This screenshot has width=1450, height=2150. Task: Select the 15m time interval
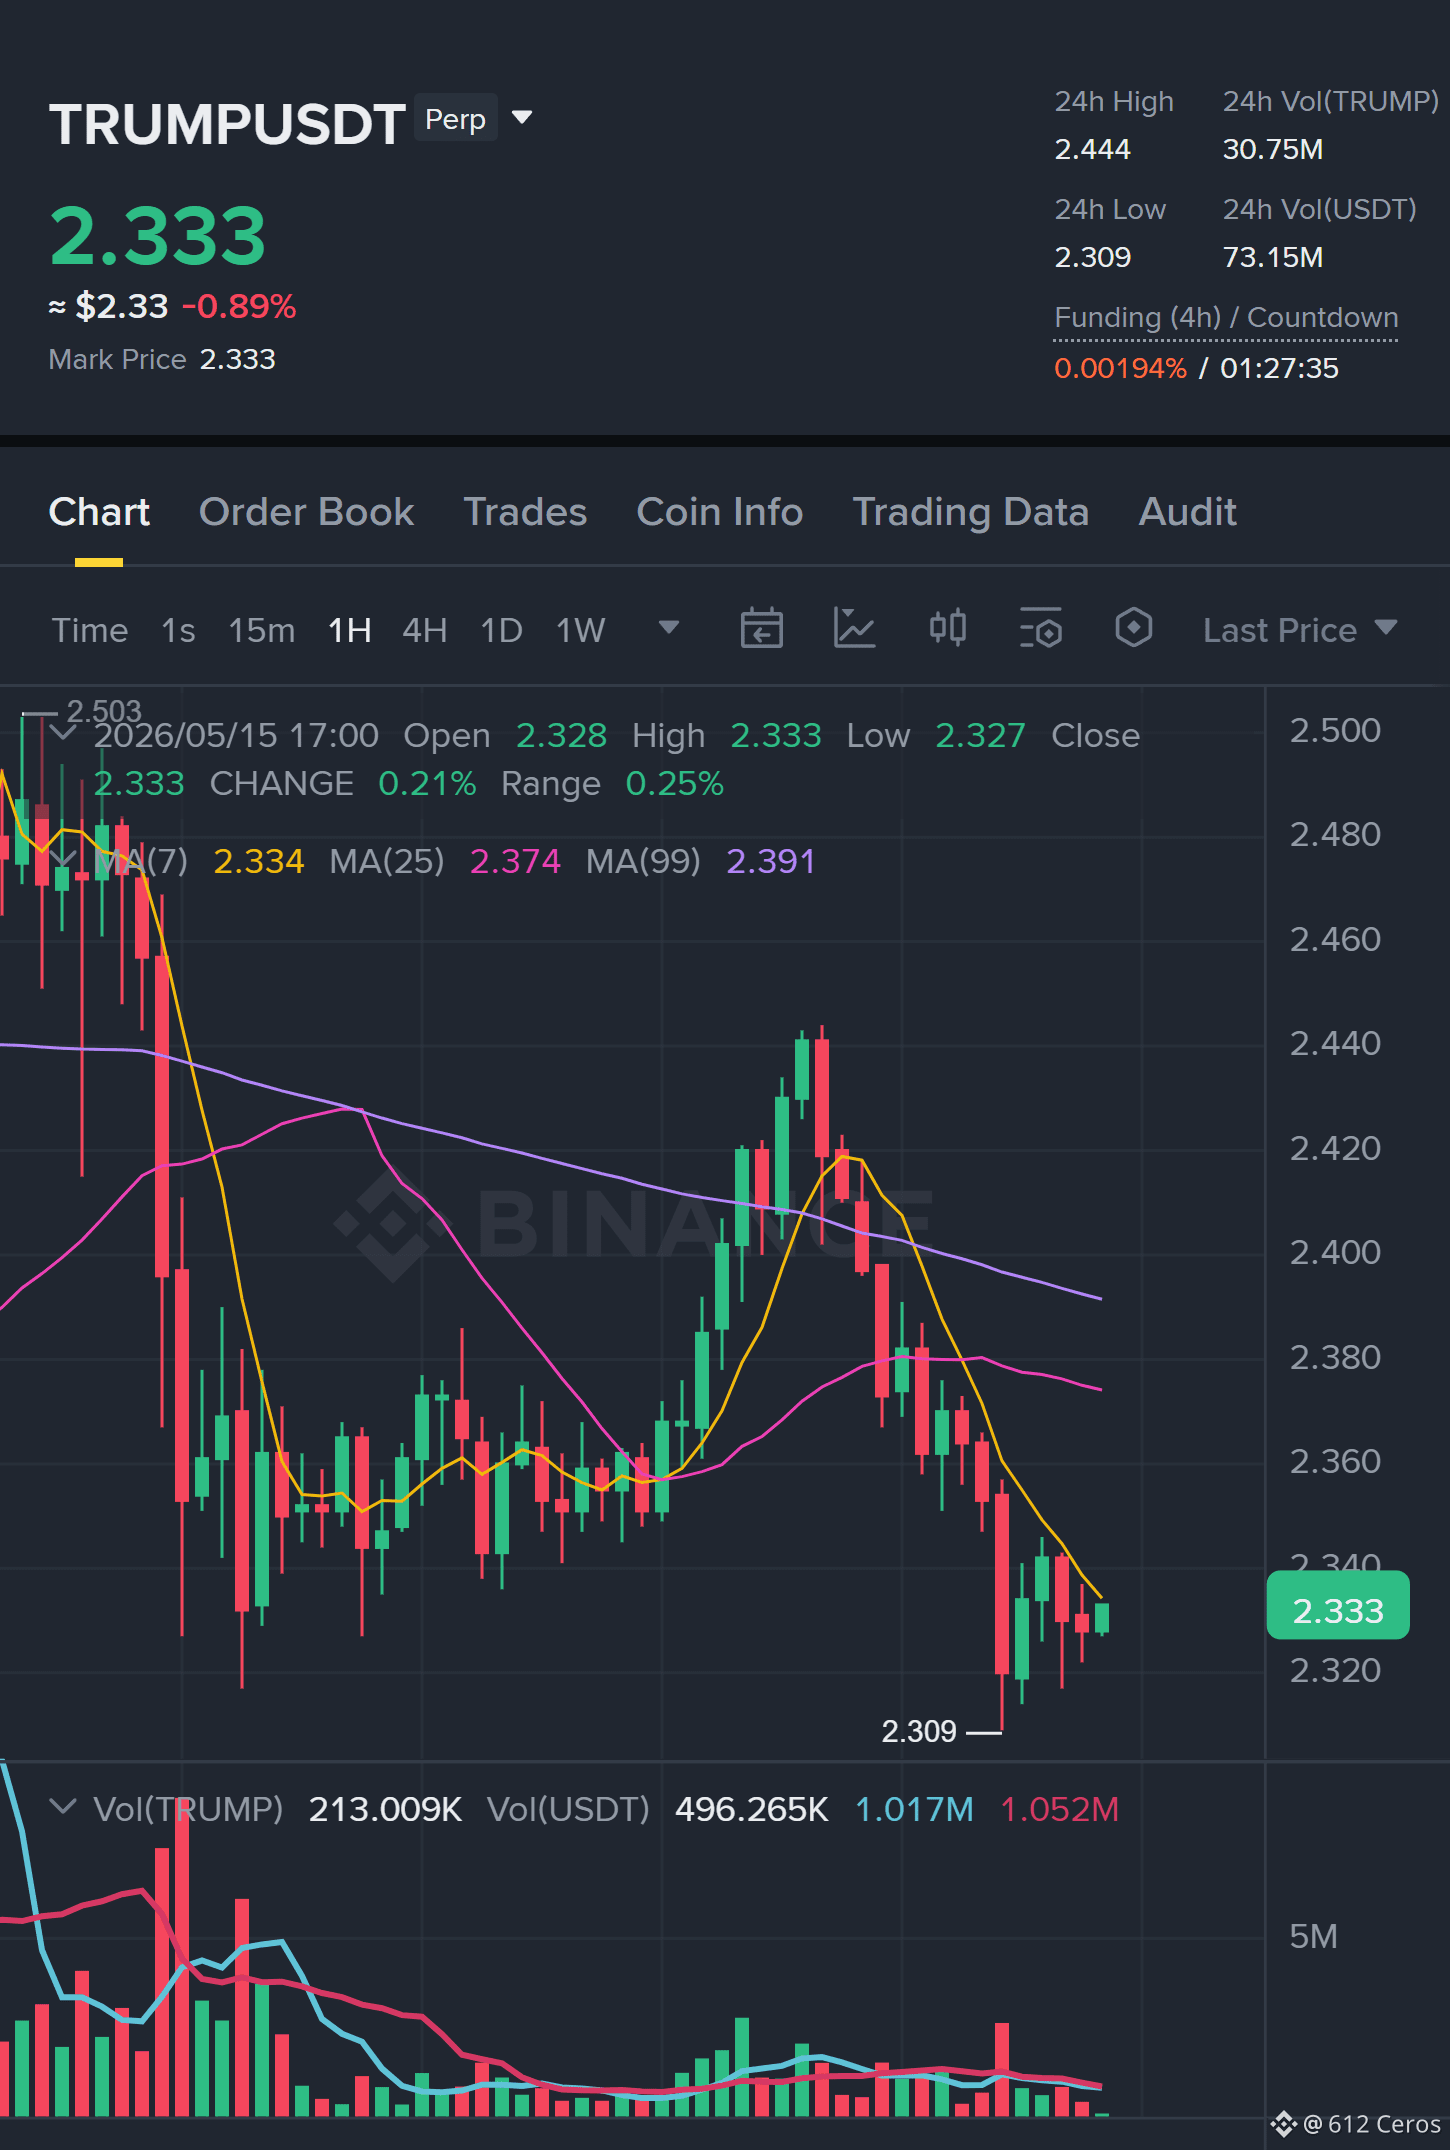click(262, 631)
